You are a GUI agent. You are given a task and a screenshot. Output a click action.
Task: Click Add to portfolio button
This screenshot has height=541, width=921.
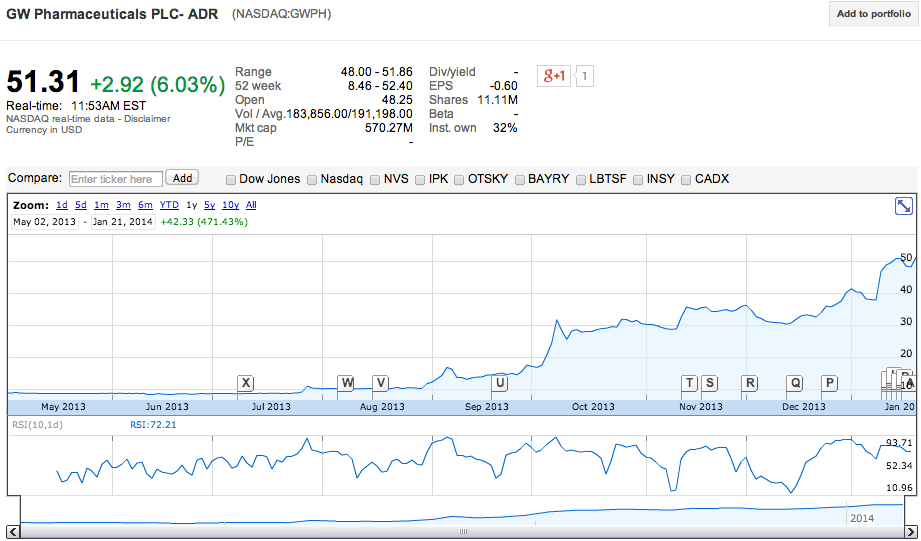[873, 14]
